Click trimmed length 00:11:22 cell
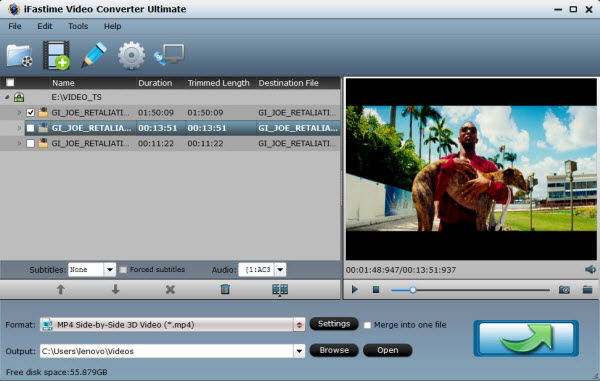Viewport: 600px width, 381px height. pos(205,143)
